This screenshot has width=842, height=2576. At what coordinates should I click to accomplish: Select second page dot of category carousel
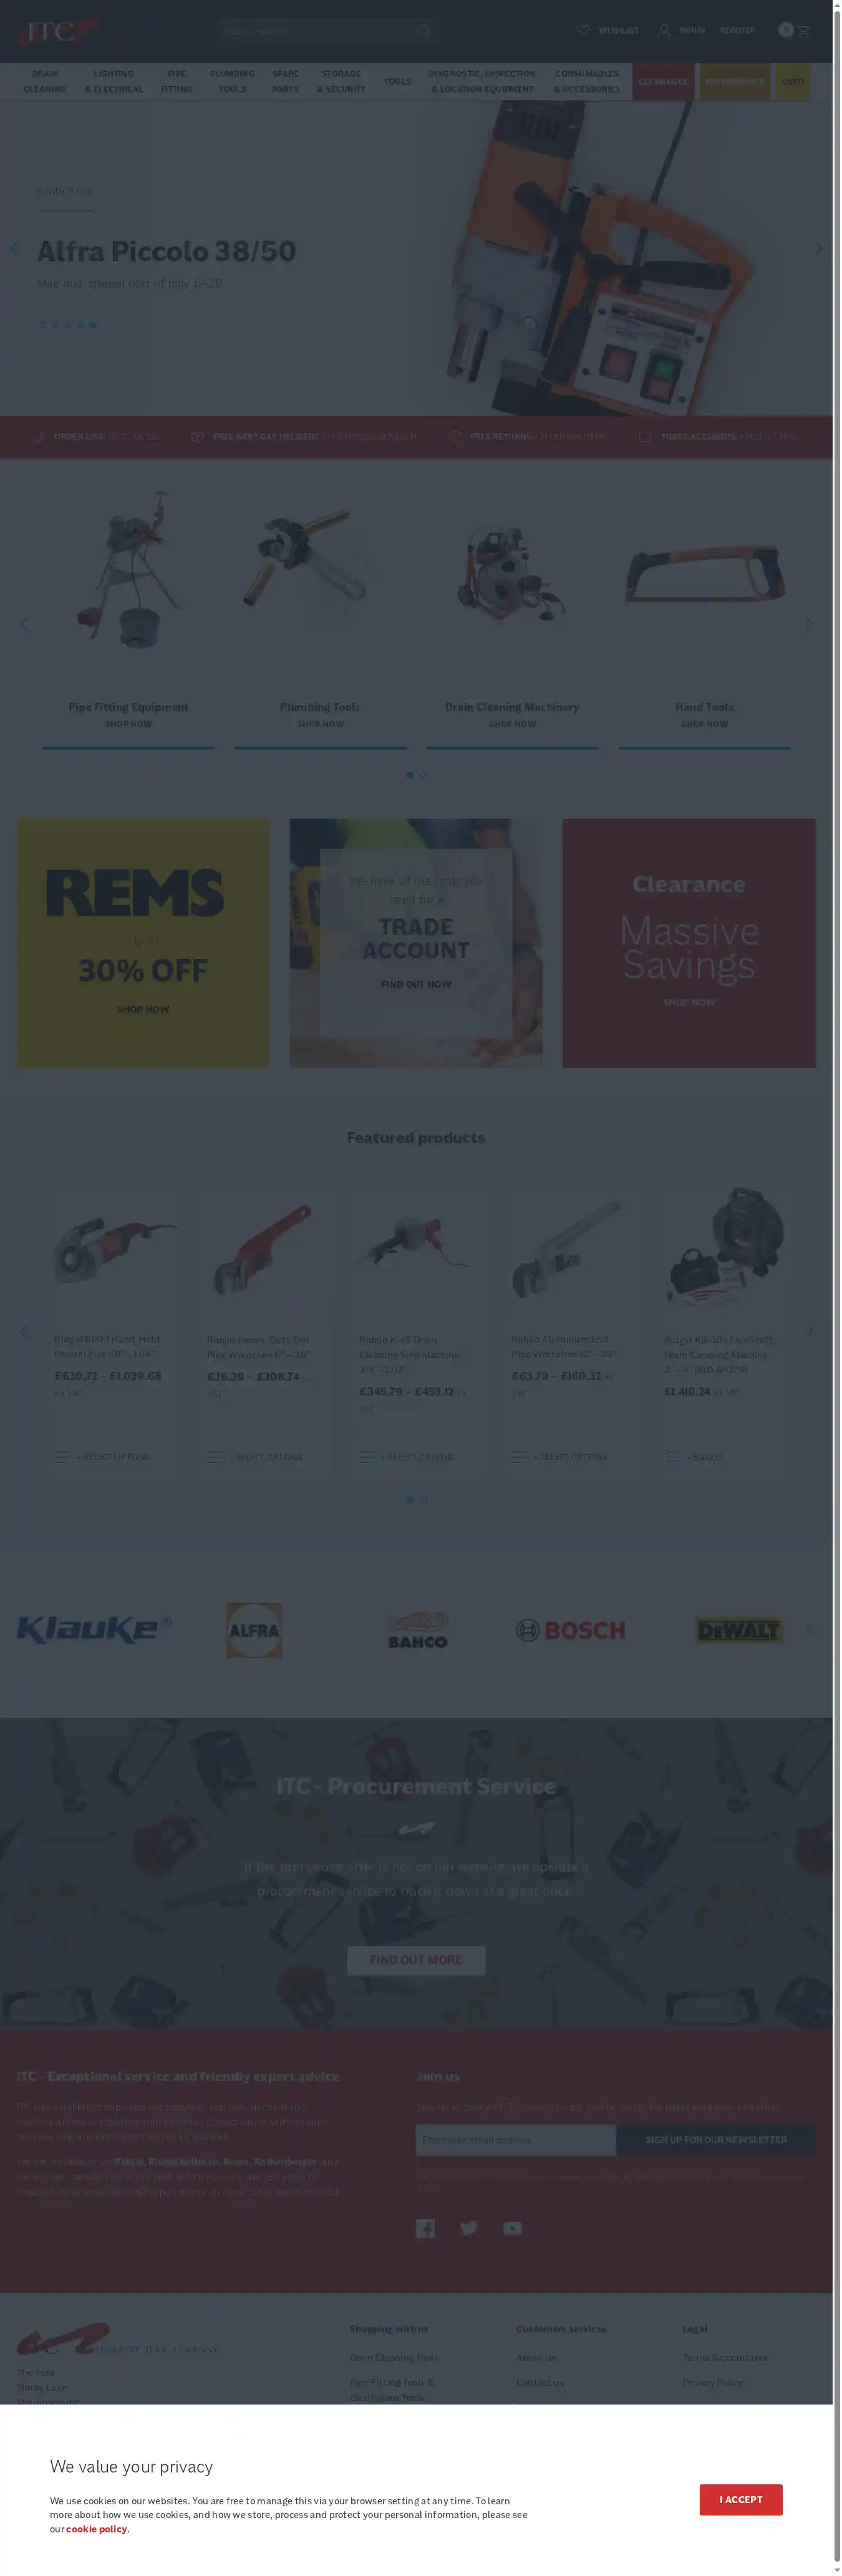click(x=423, y=775)
